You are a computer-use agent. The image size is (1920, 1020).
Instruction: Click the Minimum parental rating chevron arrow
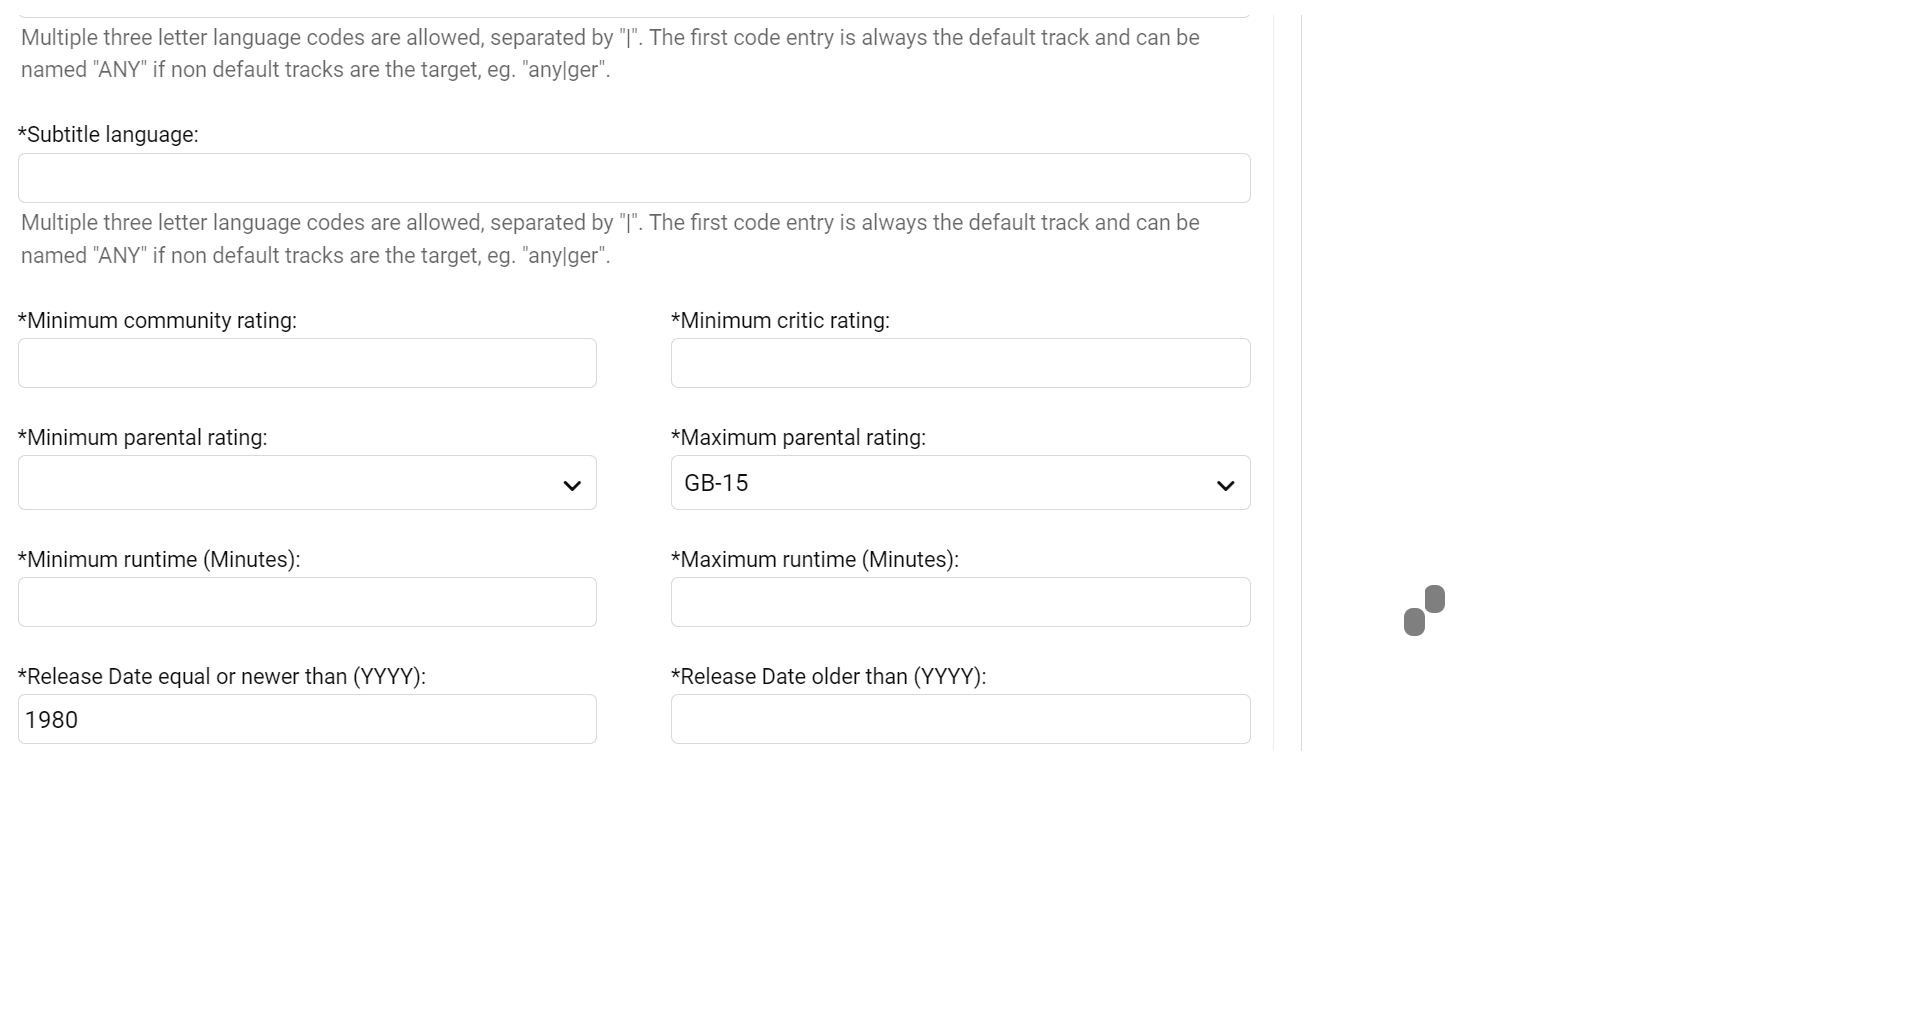click(572, 485)
